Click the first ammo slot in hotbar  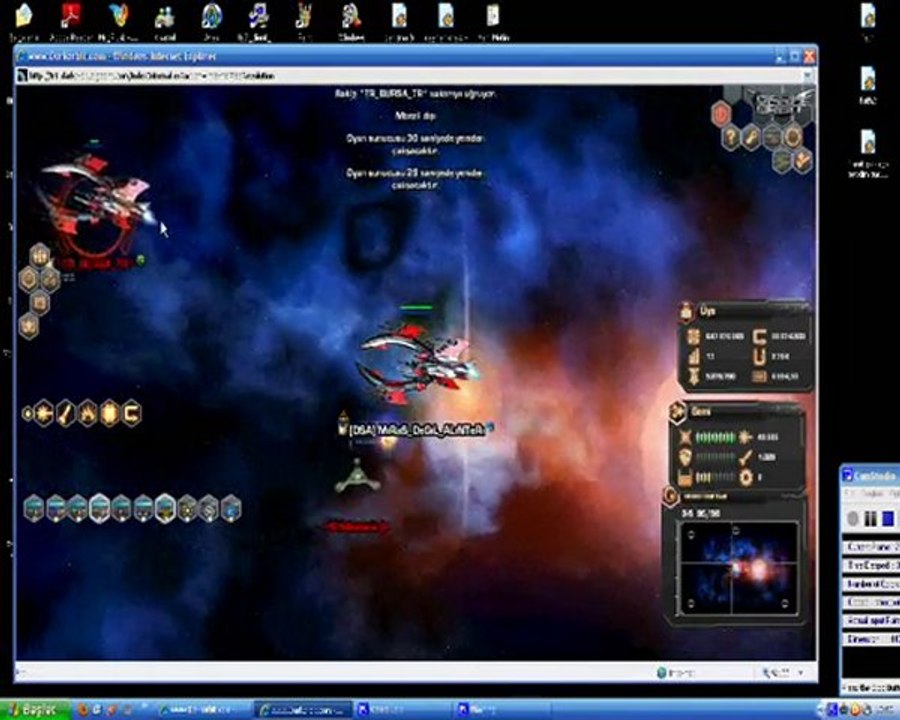click(x=34, y=508)
